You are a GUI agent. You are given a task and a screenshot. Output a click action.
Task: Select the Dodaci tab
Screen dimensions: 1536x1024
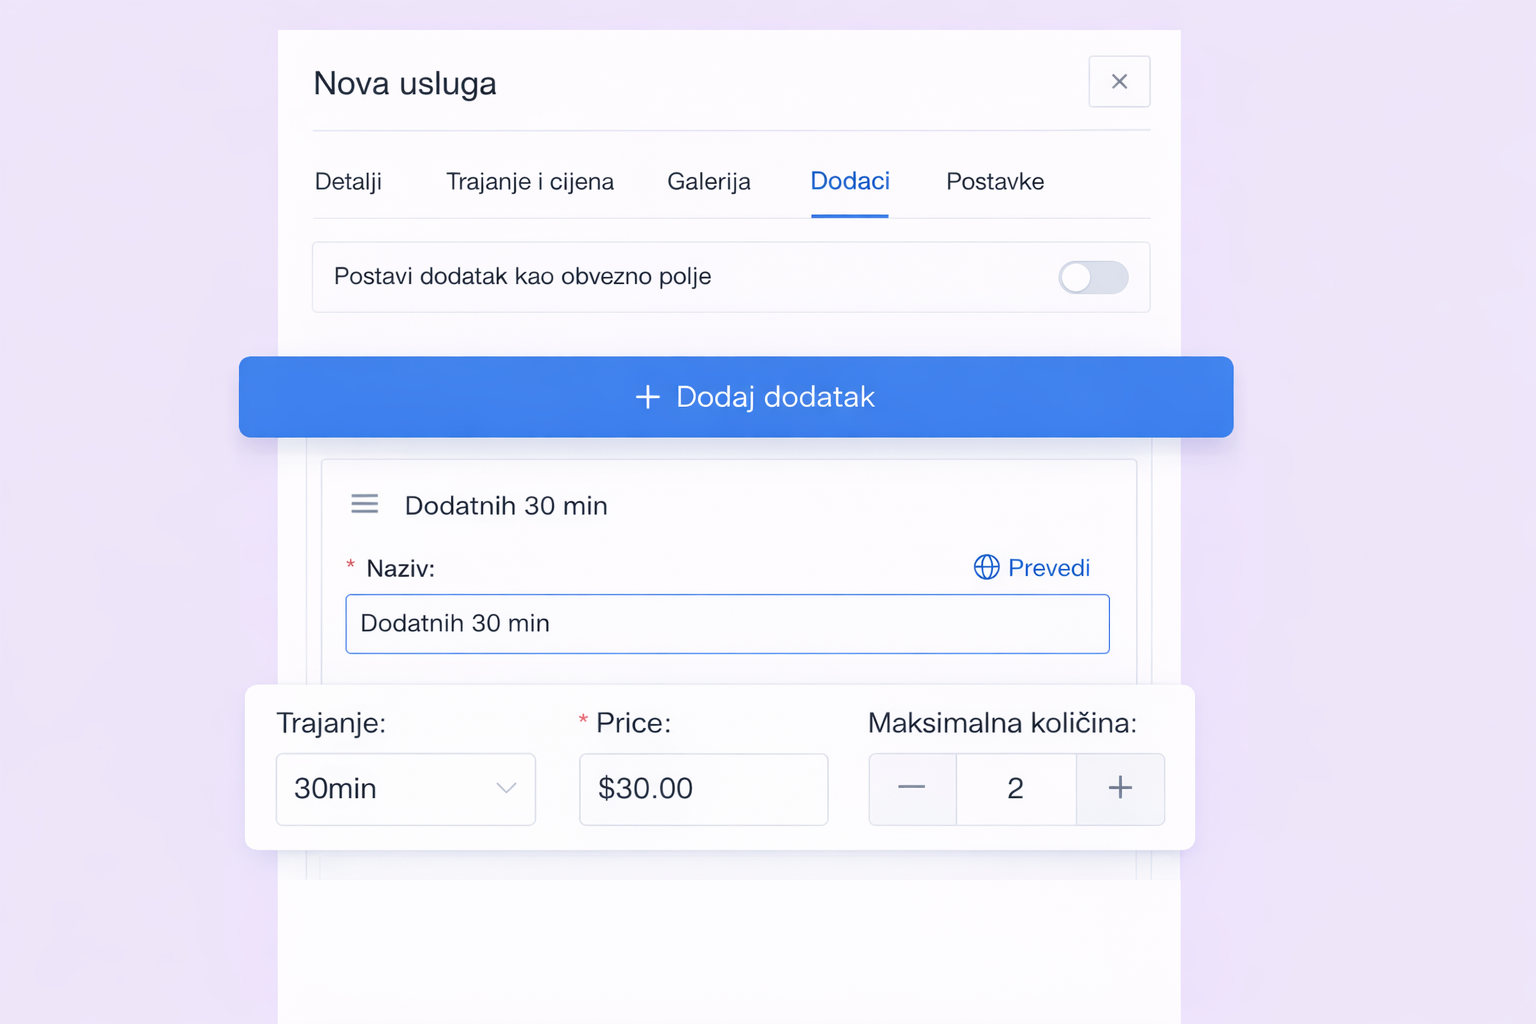point(850,182)
